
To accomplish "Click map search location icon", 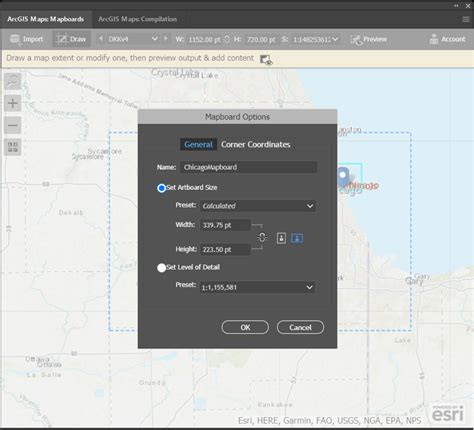I will point(13,81).
